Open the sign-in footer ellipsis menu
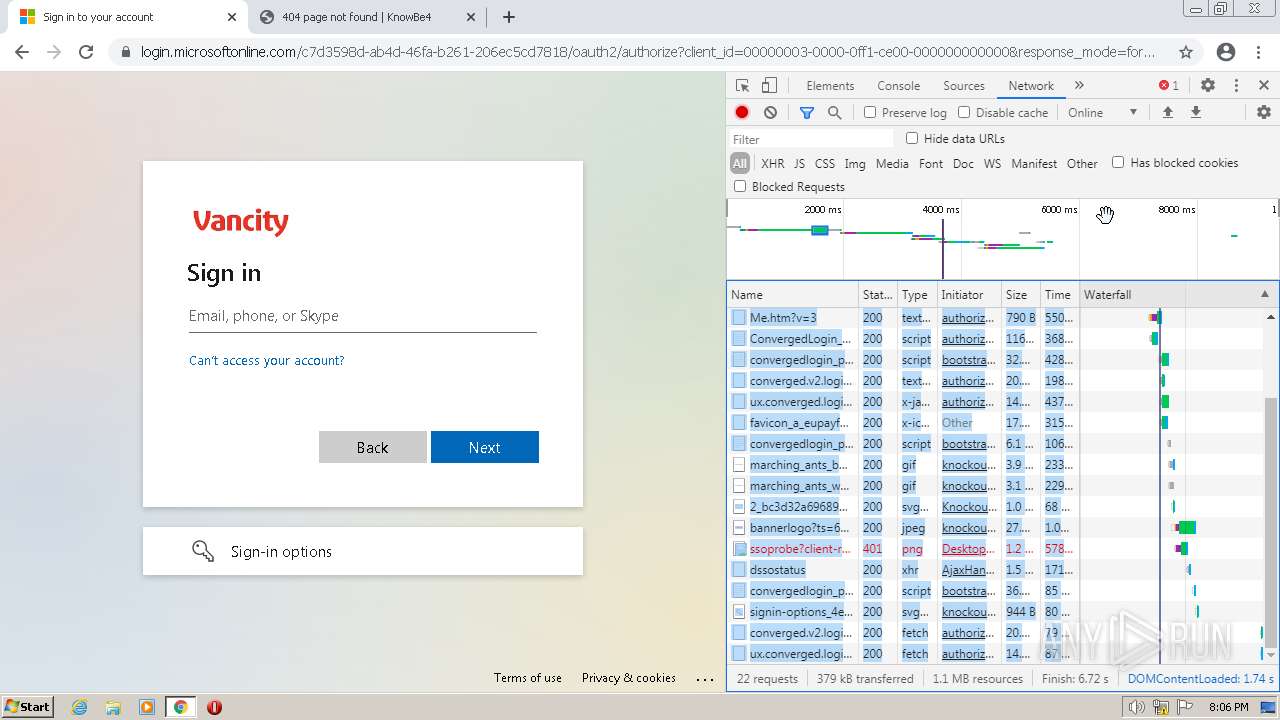Image resolution: width=1280 pixels, height=720 pixels. [705, 678]
